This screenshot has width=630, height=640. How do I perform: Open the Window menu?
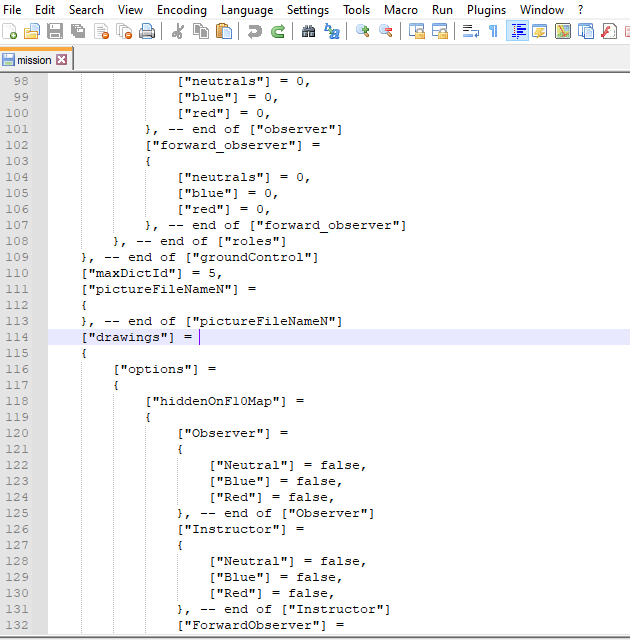pyautogui.click(x=542, y=9)
